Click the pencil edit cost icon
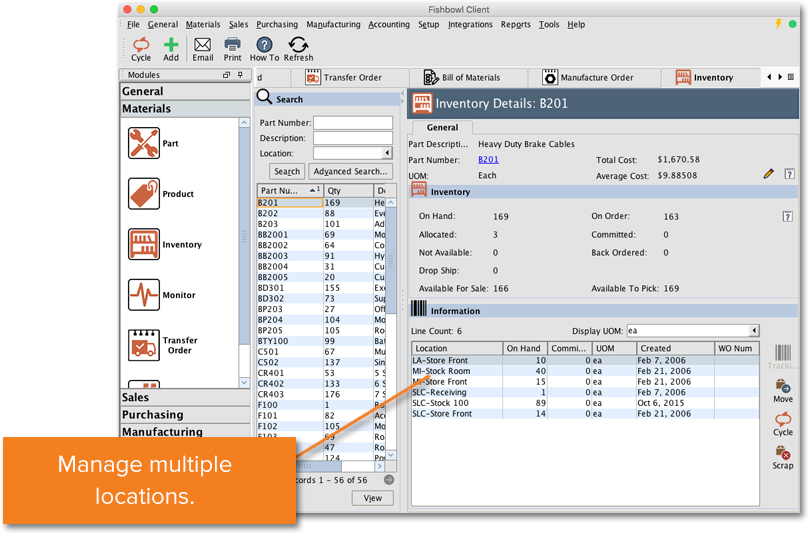Screen dimensions: 809x534 (x=769, y=173)
